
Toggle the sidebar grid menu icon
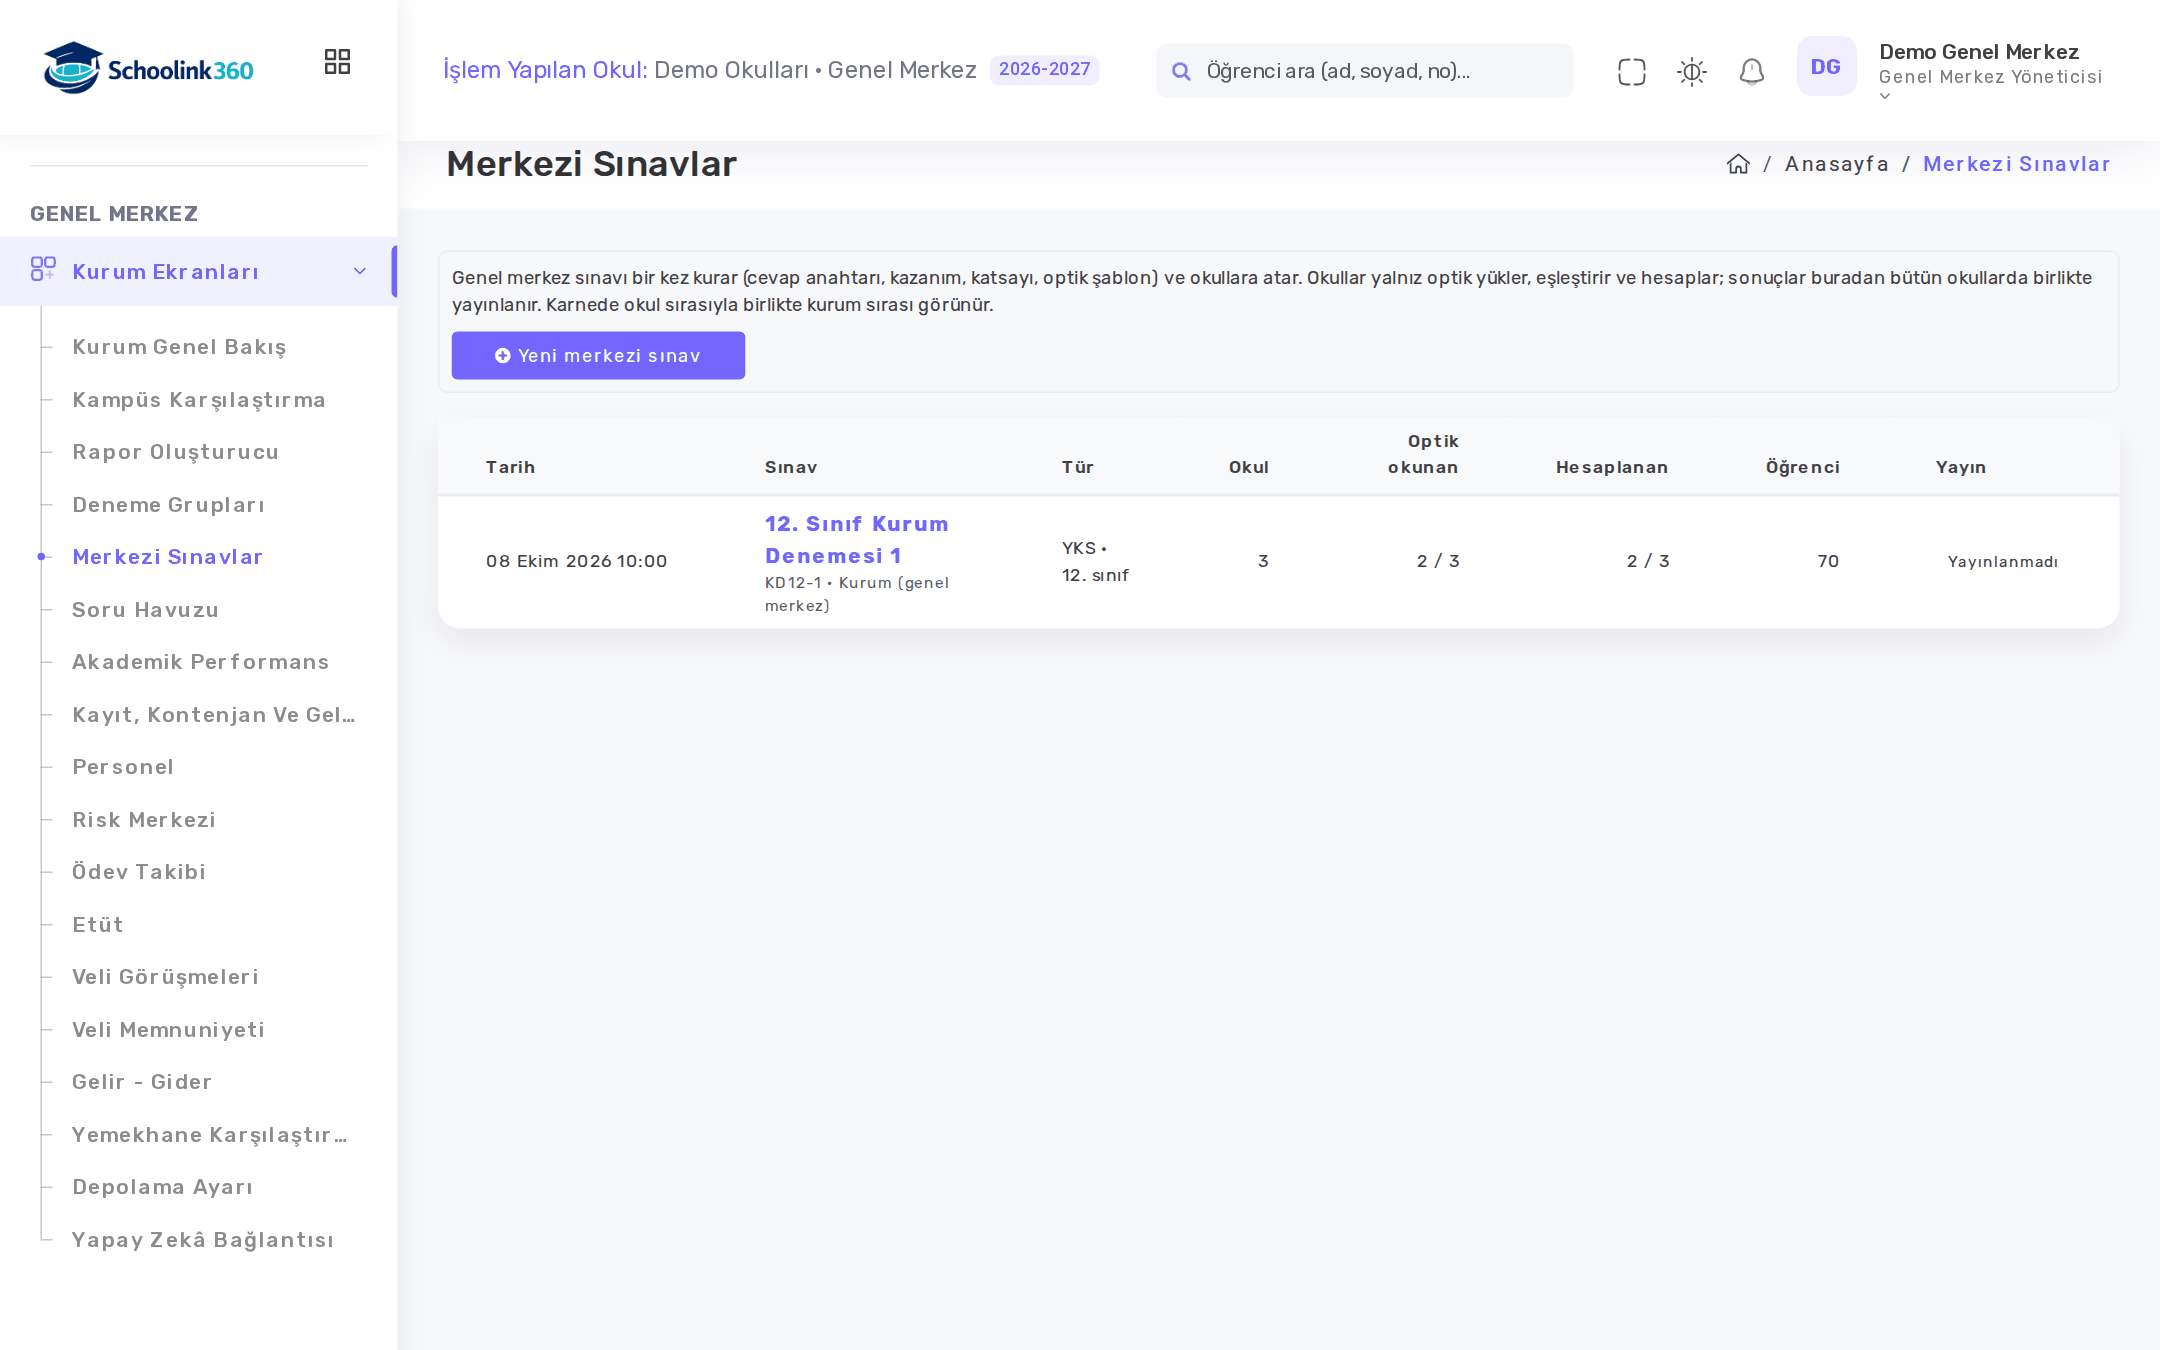(x=337, y=62)
